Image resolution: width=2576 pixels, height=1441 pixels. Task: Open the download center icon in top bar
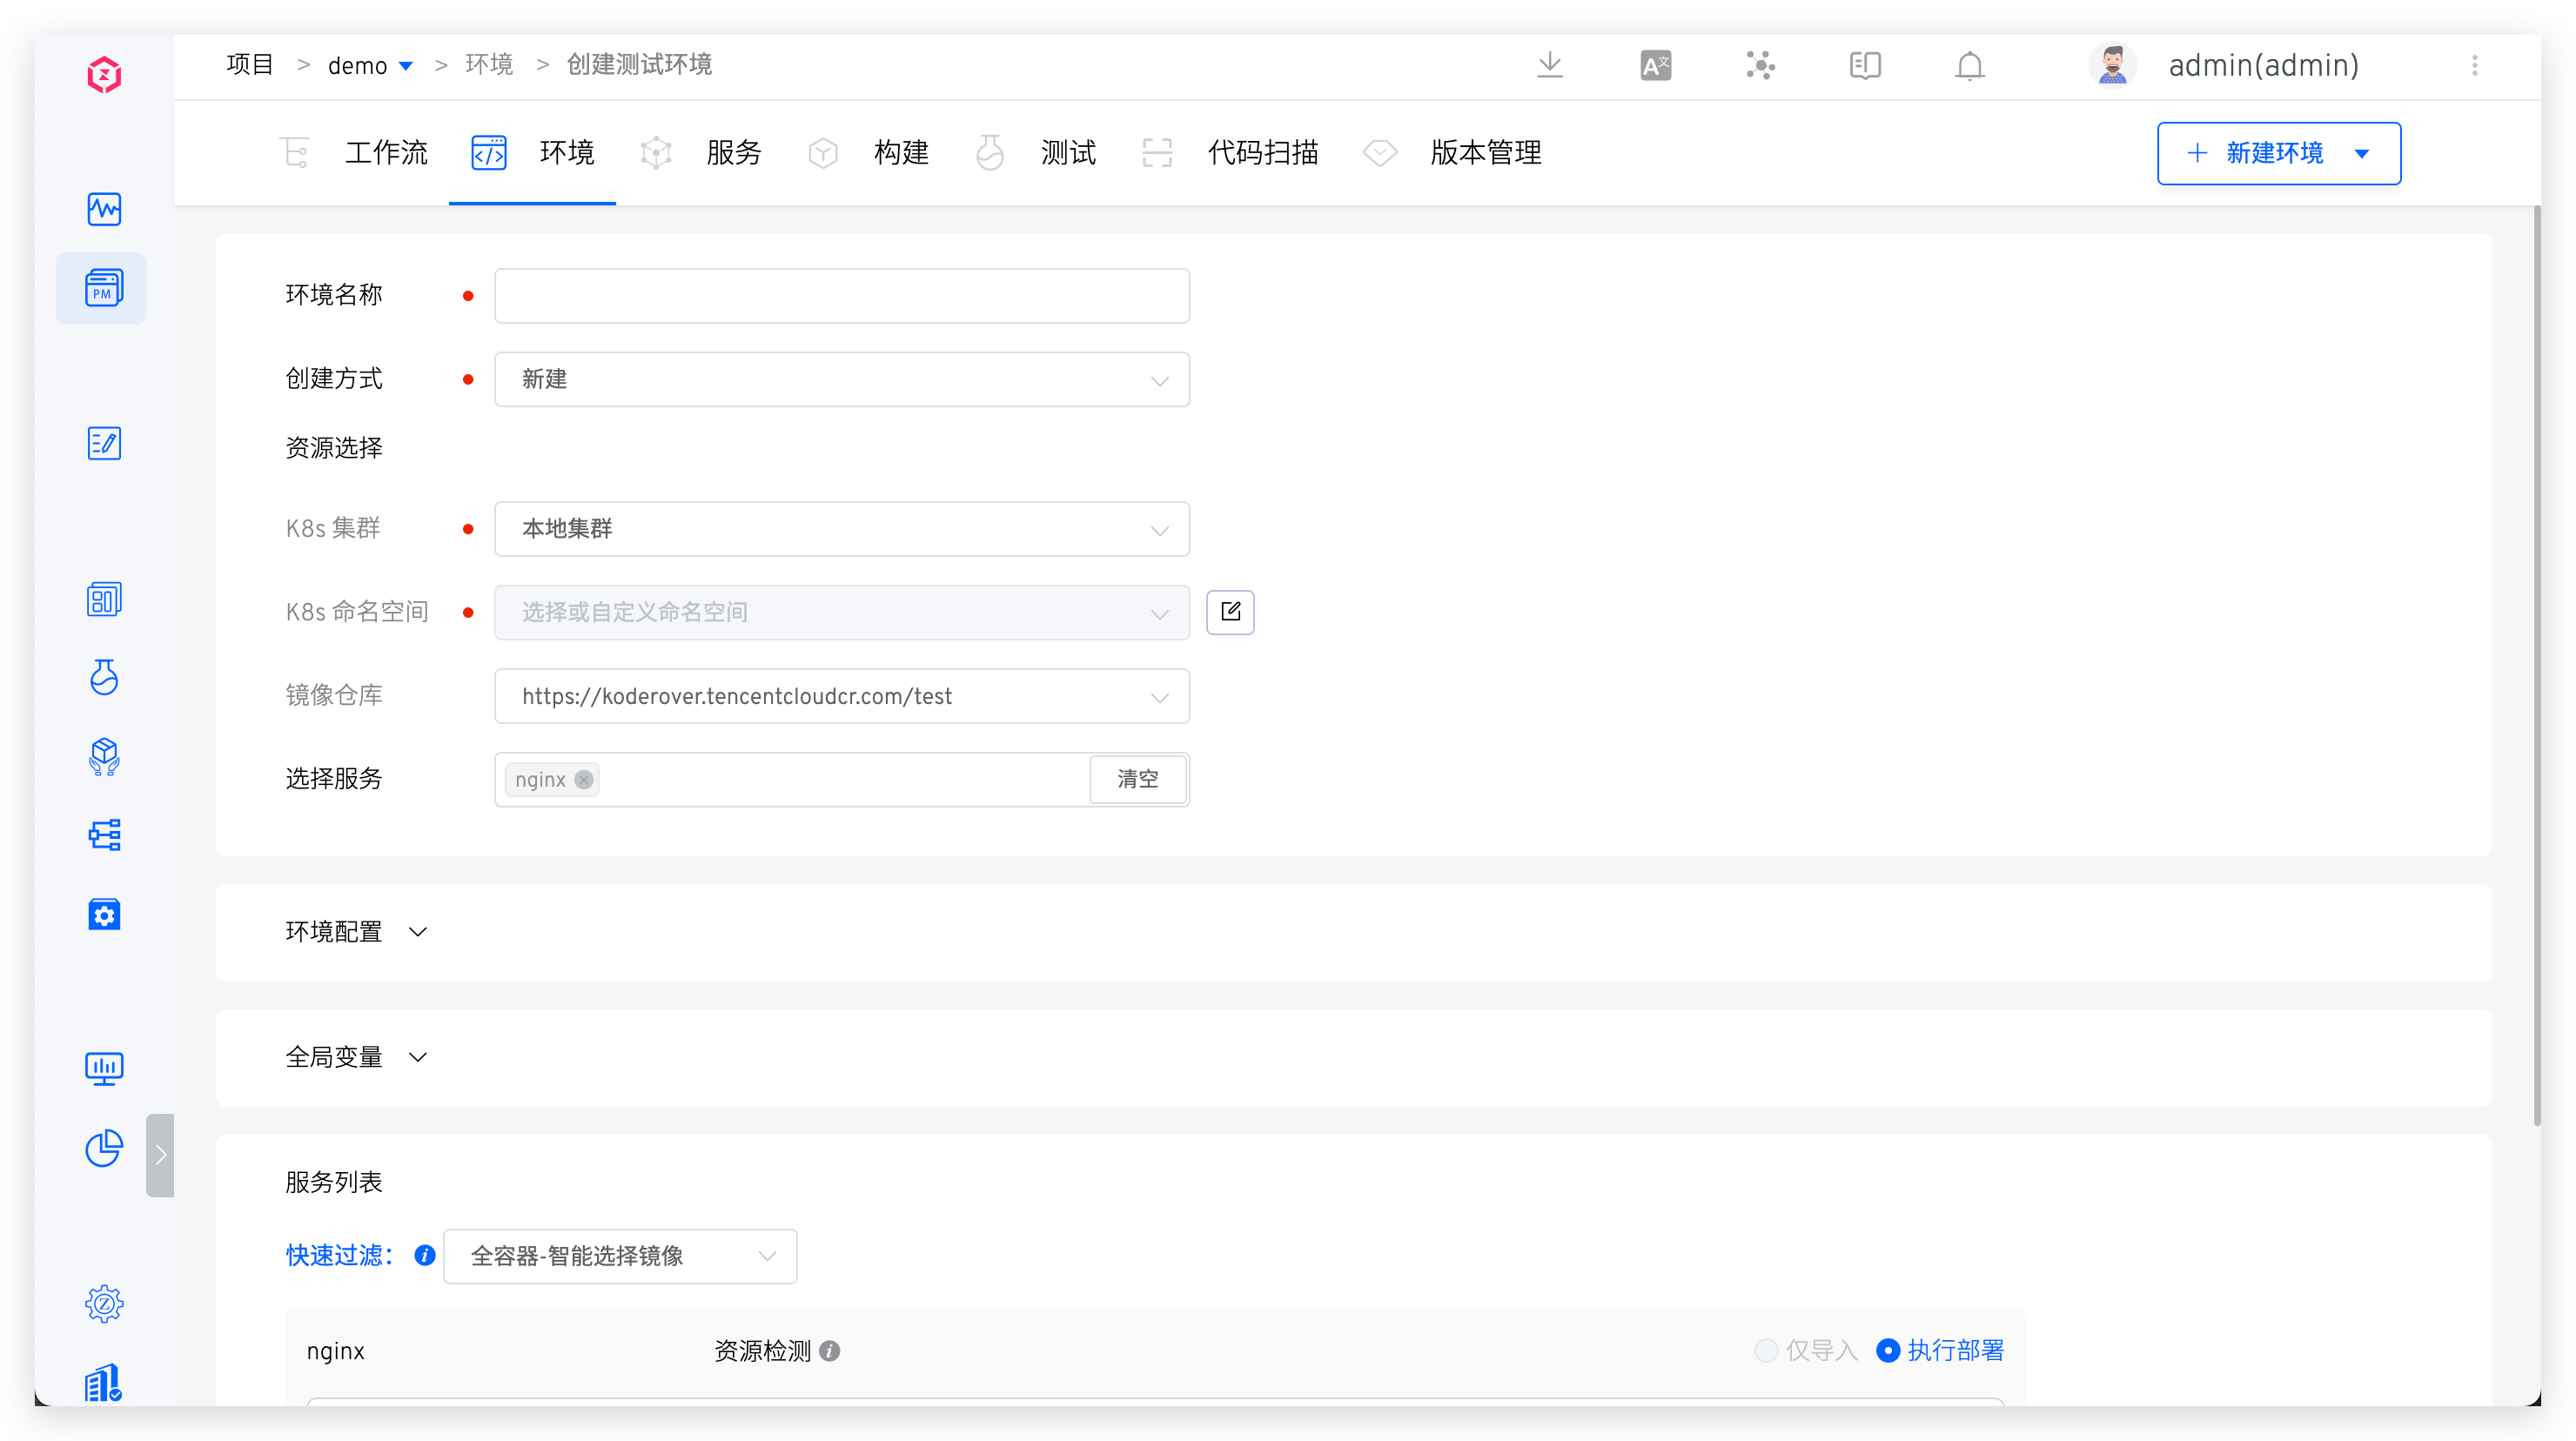click(x=1549, y=64)
